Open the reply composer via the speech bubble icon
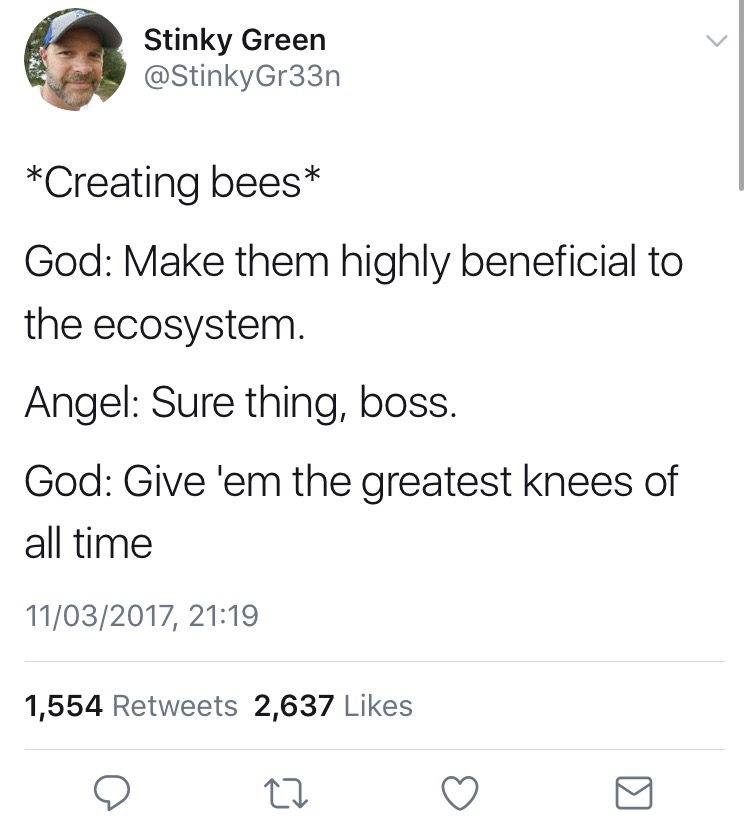The image size is (750, 825). pyautogui.click(x=113, y=795)
